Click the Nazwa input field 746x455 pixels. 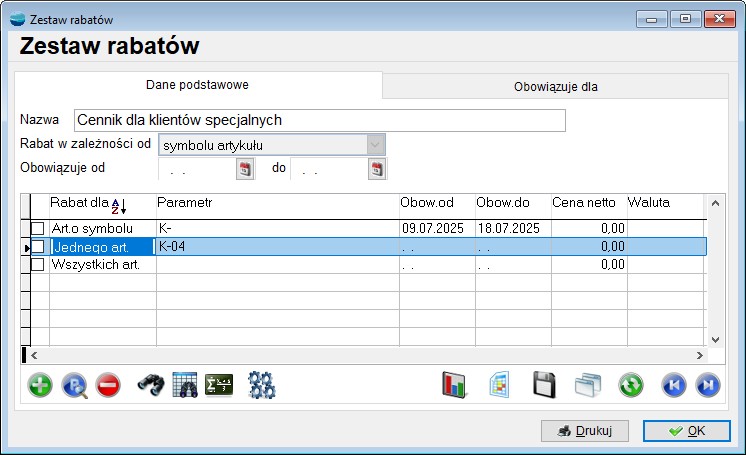320,120
